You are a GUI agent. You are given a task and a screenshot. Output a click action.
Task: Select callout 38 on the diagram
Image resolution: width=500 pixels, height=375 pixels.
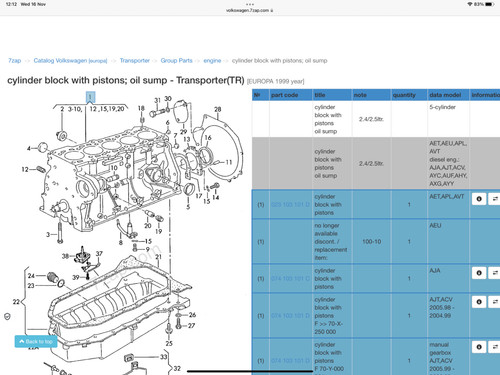[x=65, y=256]
